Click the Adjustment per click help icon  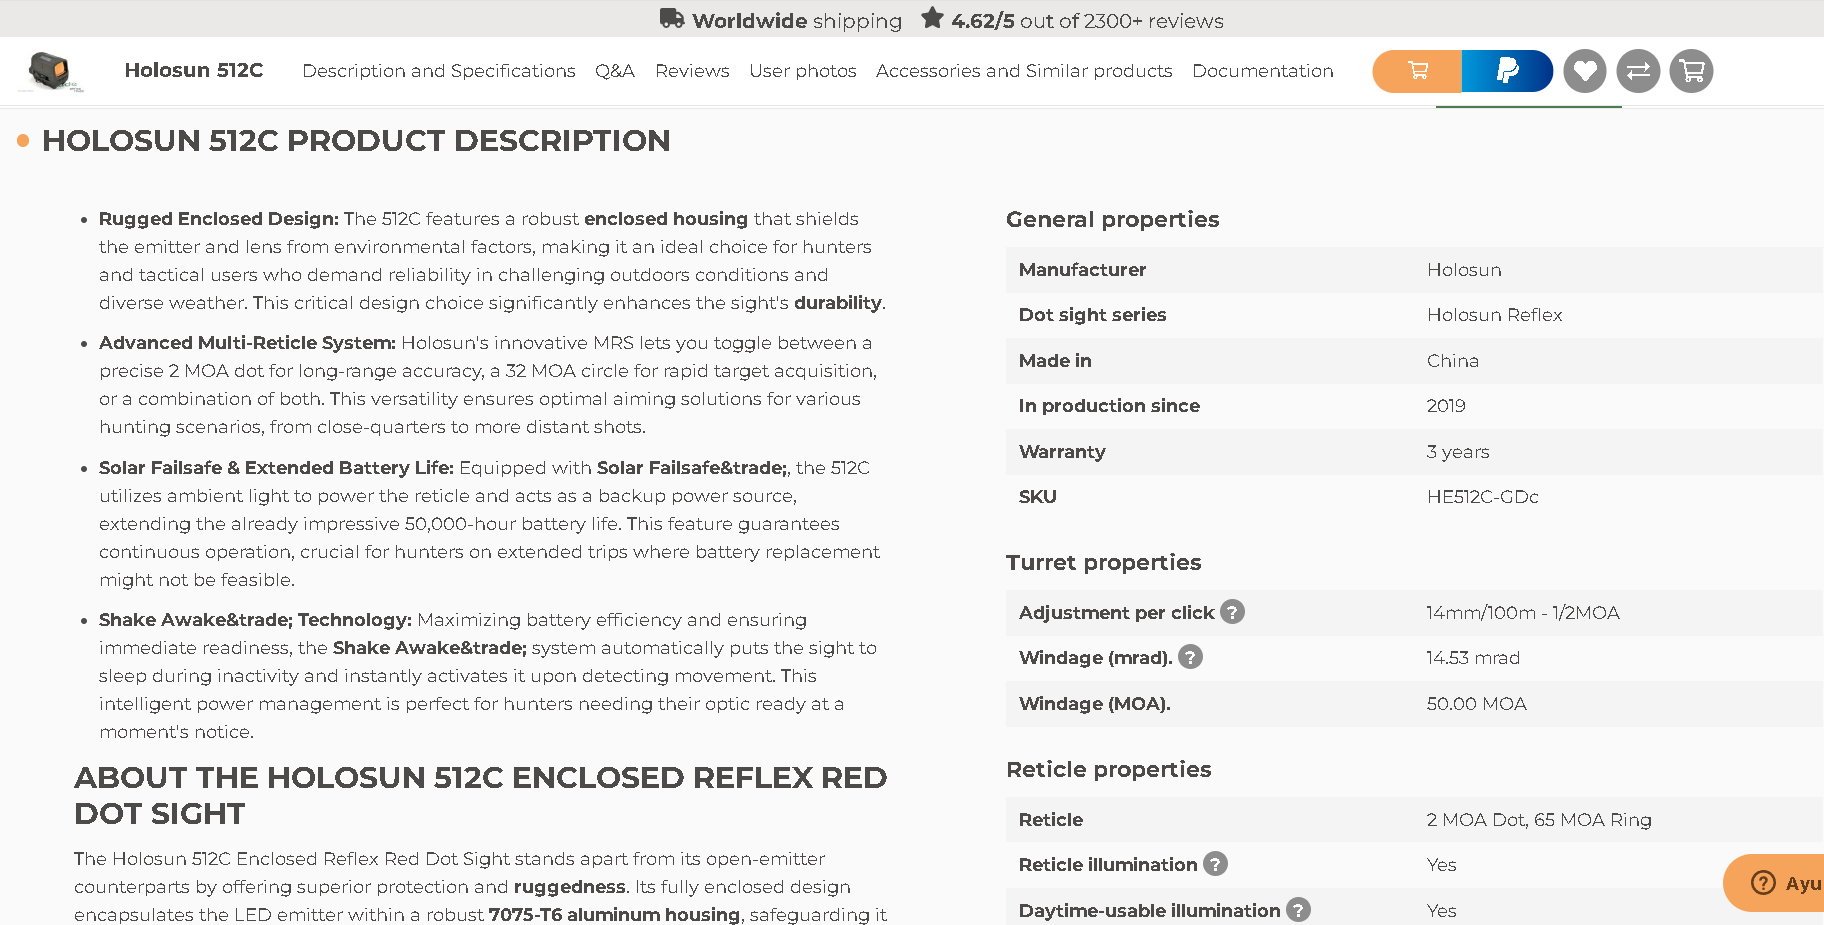(x=1233, y=612)
